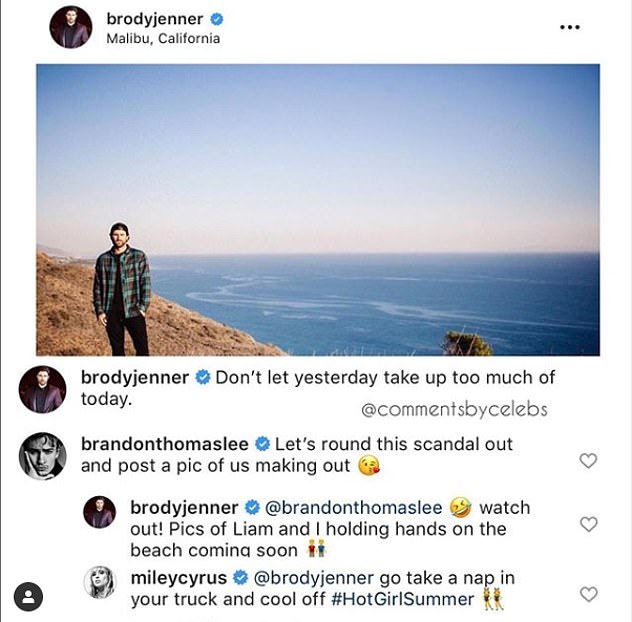
Task: Click brodyjenner's profile picture in the post header
Action: [x=70, y=27]
